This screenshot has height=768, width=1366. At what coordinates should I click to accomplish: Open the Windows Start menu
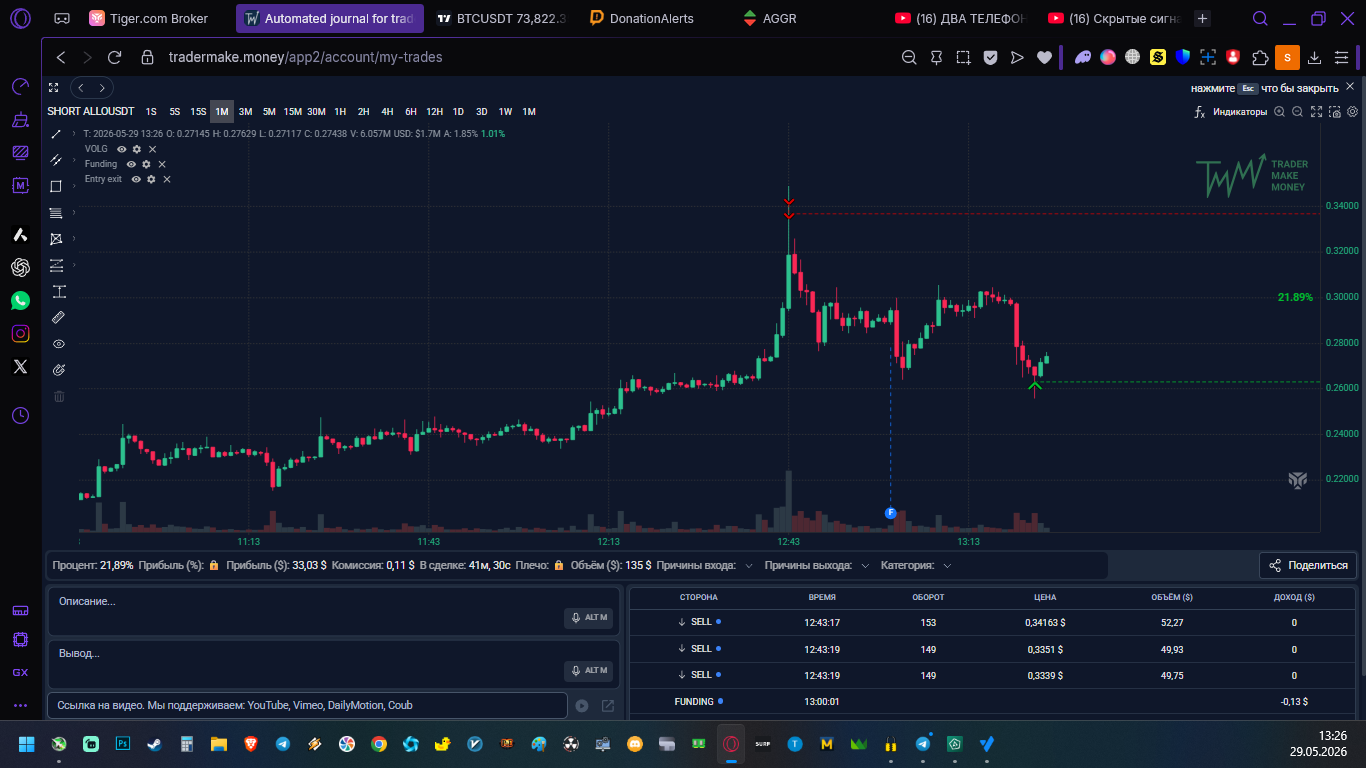(x=26, y=744)
